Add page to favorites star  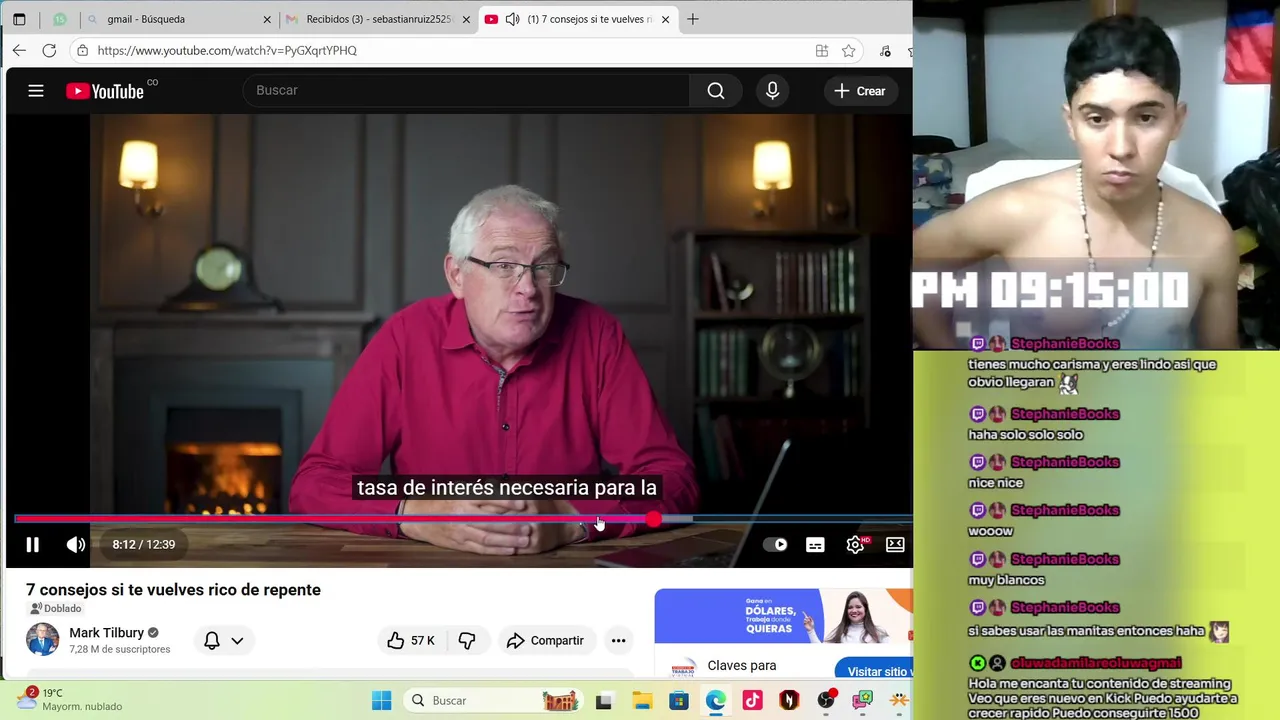(848, 51)
